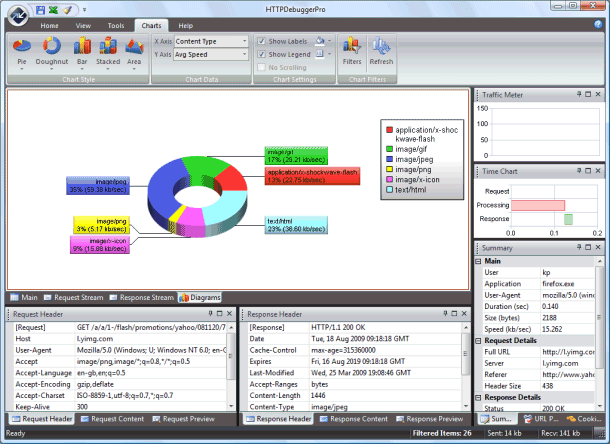
Task: Switch to the Request Preview tab
Action: click(184, 419)
